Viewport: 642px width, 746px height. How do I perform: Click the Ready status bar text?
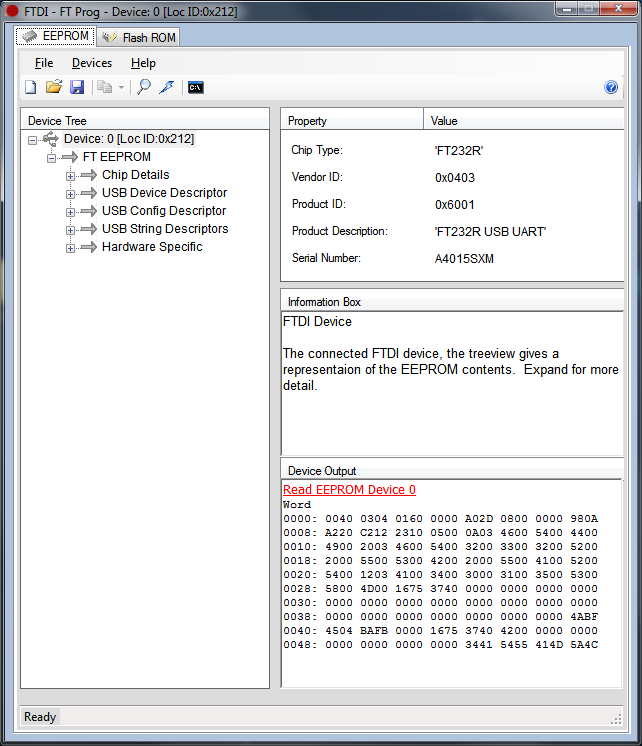coord(40,717)
